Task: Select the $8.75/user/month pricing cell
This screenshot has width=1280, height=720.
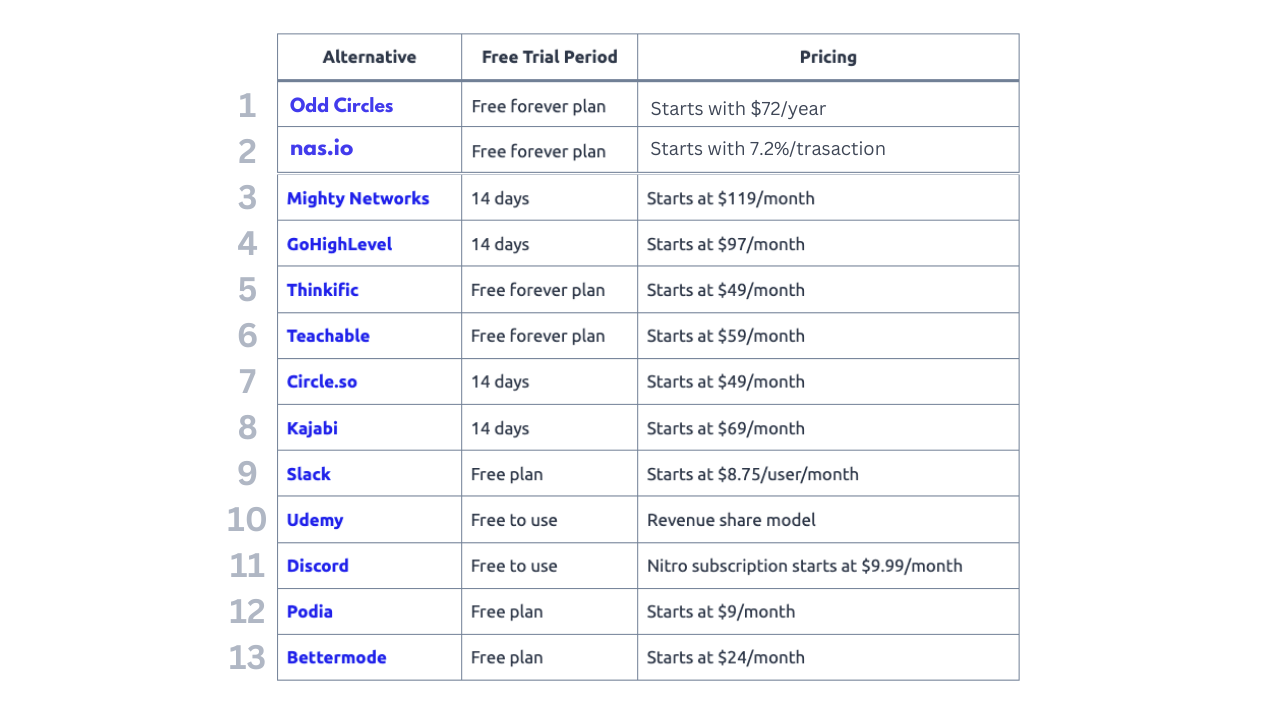Action: pos(752,474)
